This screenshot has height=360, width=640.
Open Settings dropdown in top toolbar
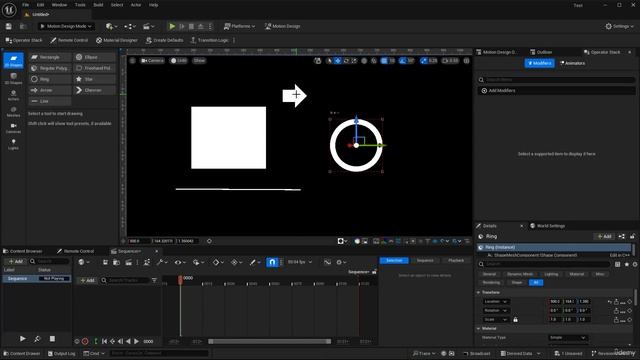pyautogui.click(x=619, y=26)
